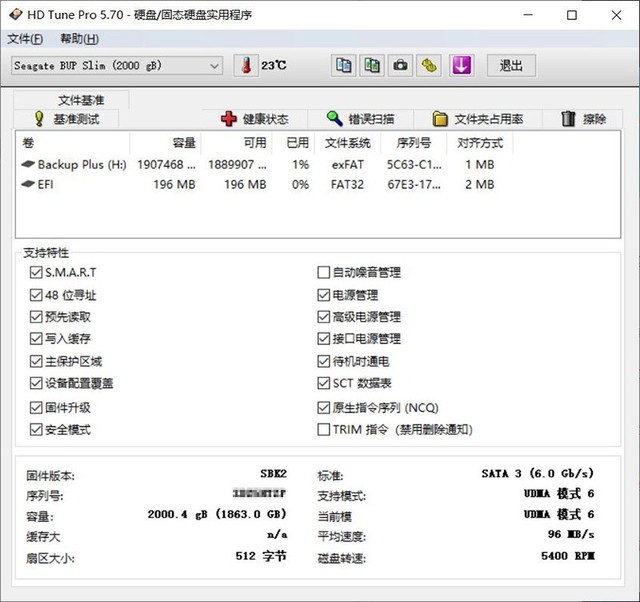
Task: Switch to the 错误扫描 tab
Action: click(x=360, y=119)
